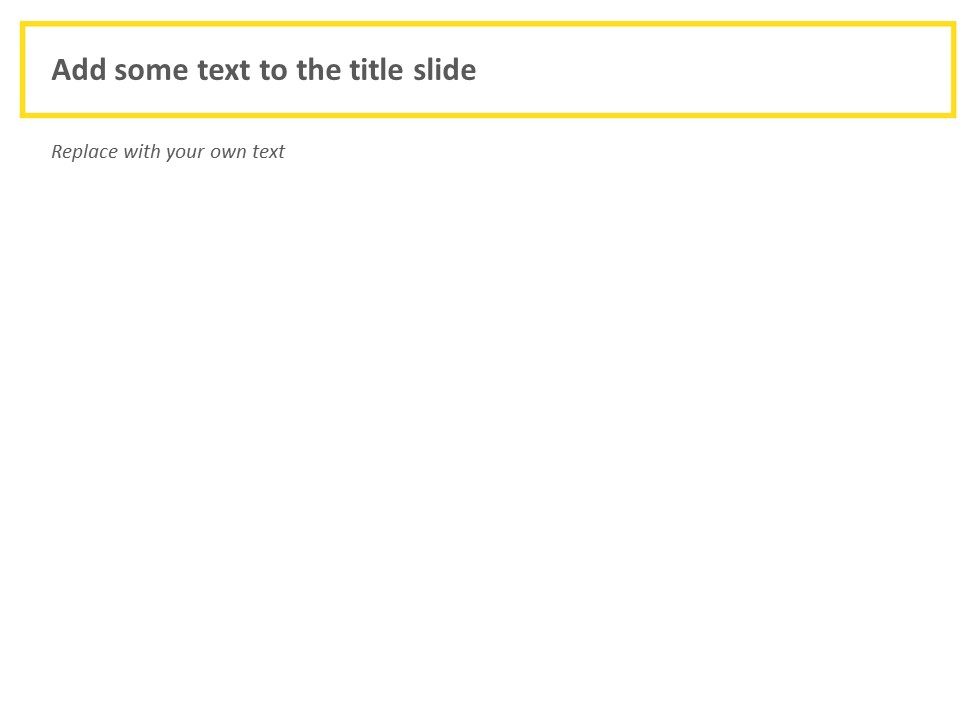Click the bottom edge of the yellow title frame

[488, 114]
